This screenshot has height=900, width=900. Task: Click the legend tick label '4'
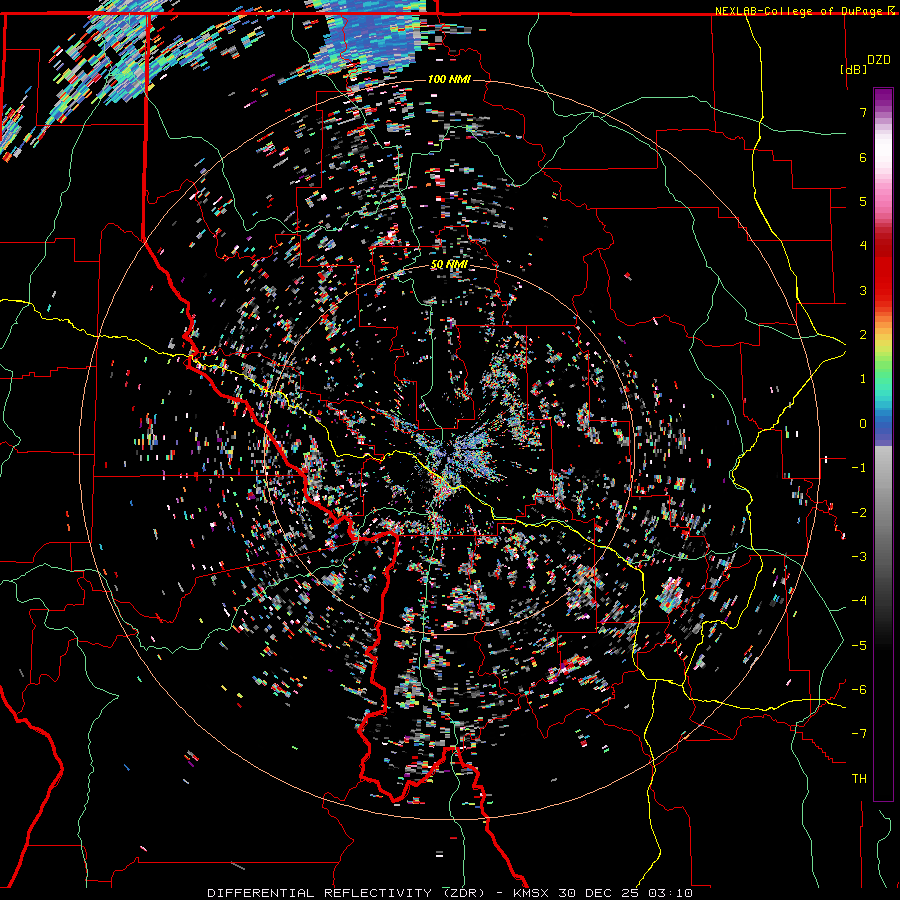tap(863, 246)
